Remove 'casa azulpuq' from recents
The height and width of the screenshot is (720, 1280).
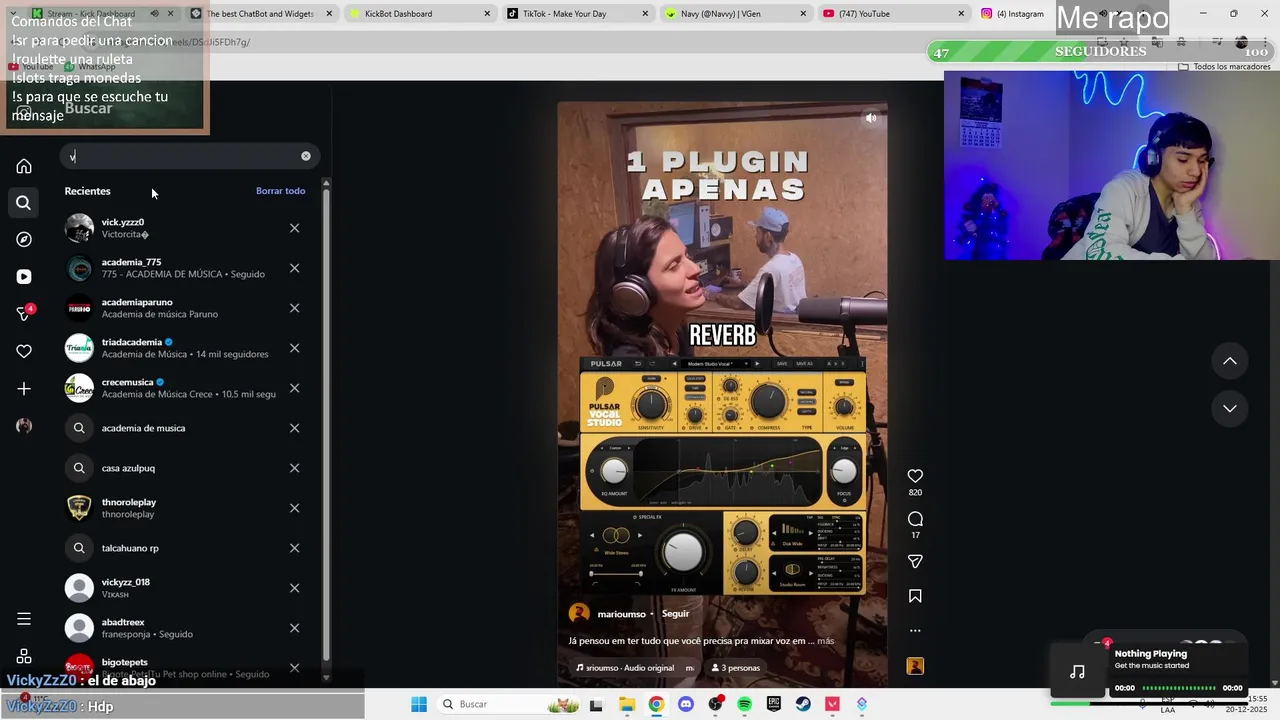(294, 468)
